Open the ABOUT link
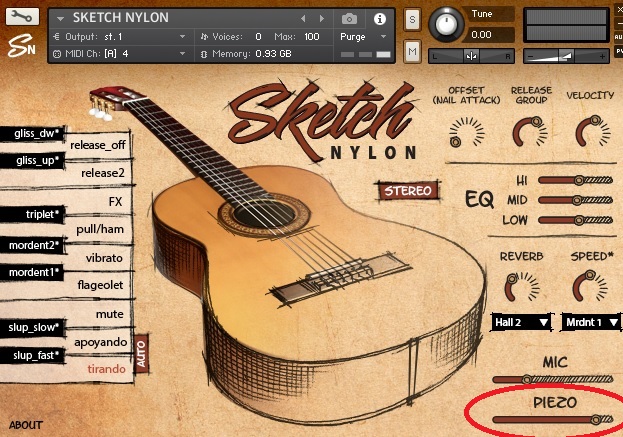623x437 pixels. [x=25, y=425]
